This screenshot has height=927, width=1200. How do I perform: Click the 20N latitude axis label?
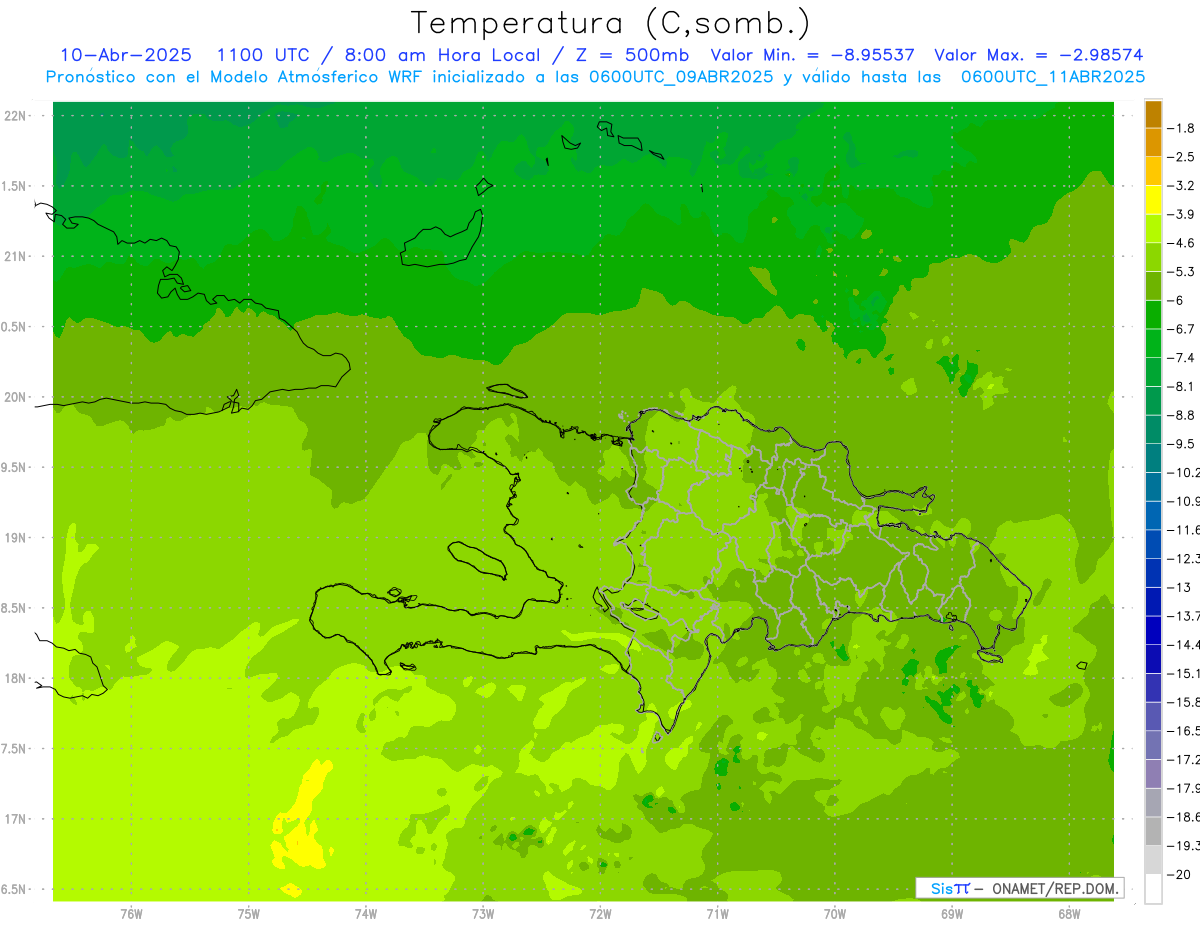click(x=15, y=397)
